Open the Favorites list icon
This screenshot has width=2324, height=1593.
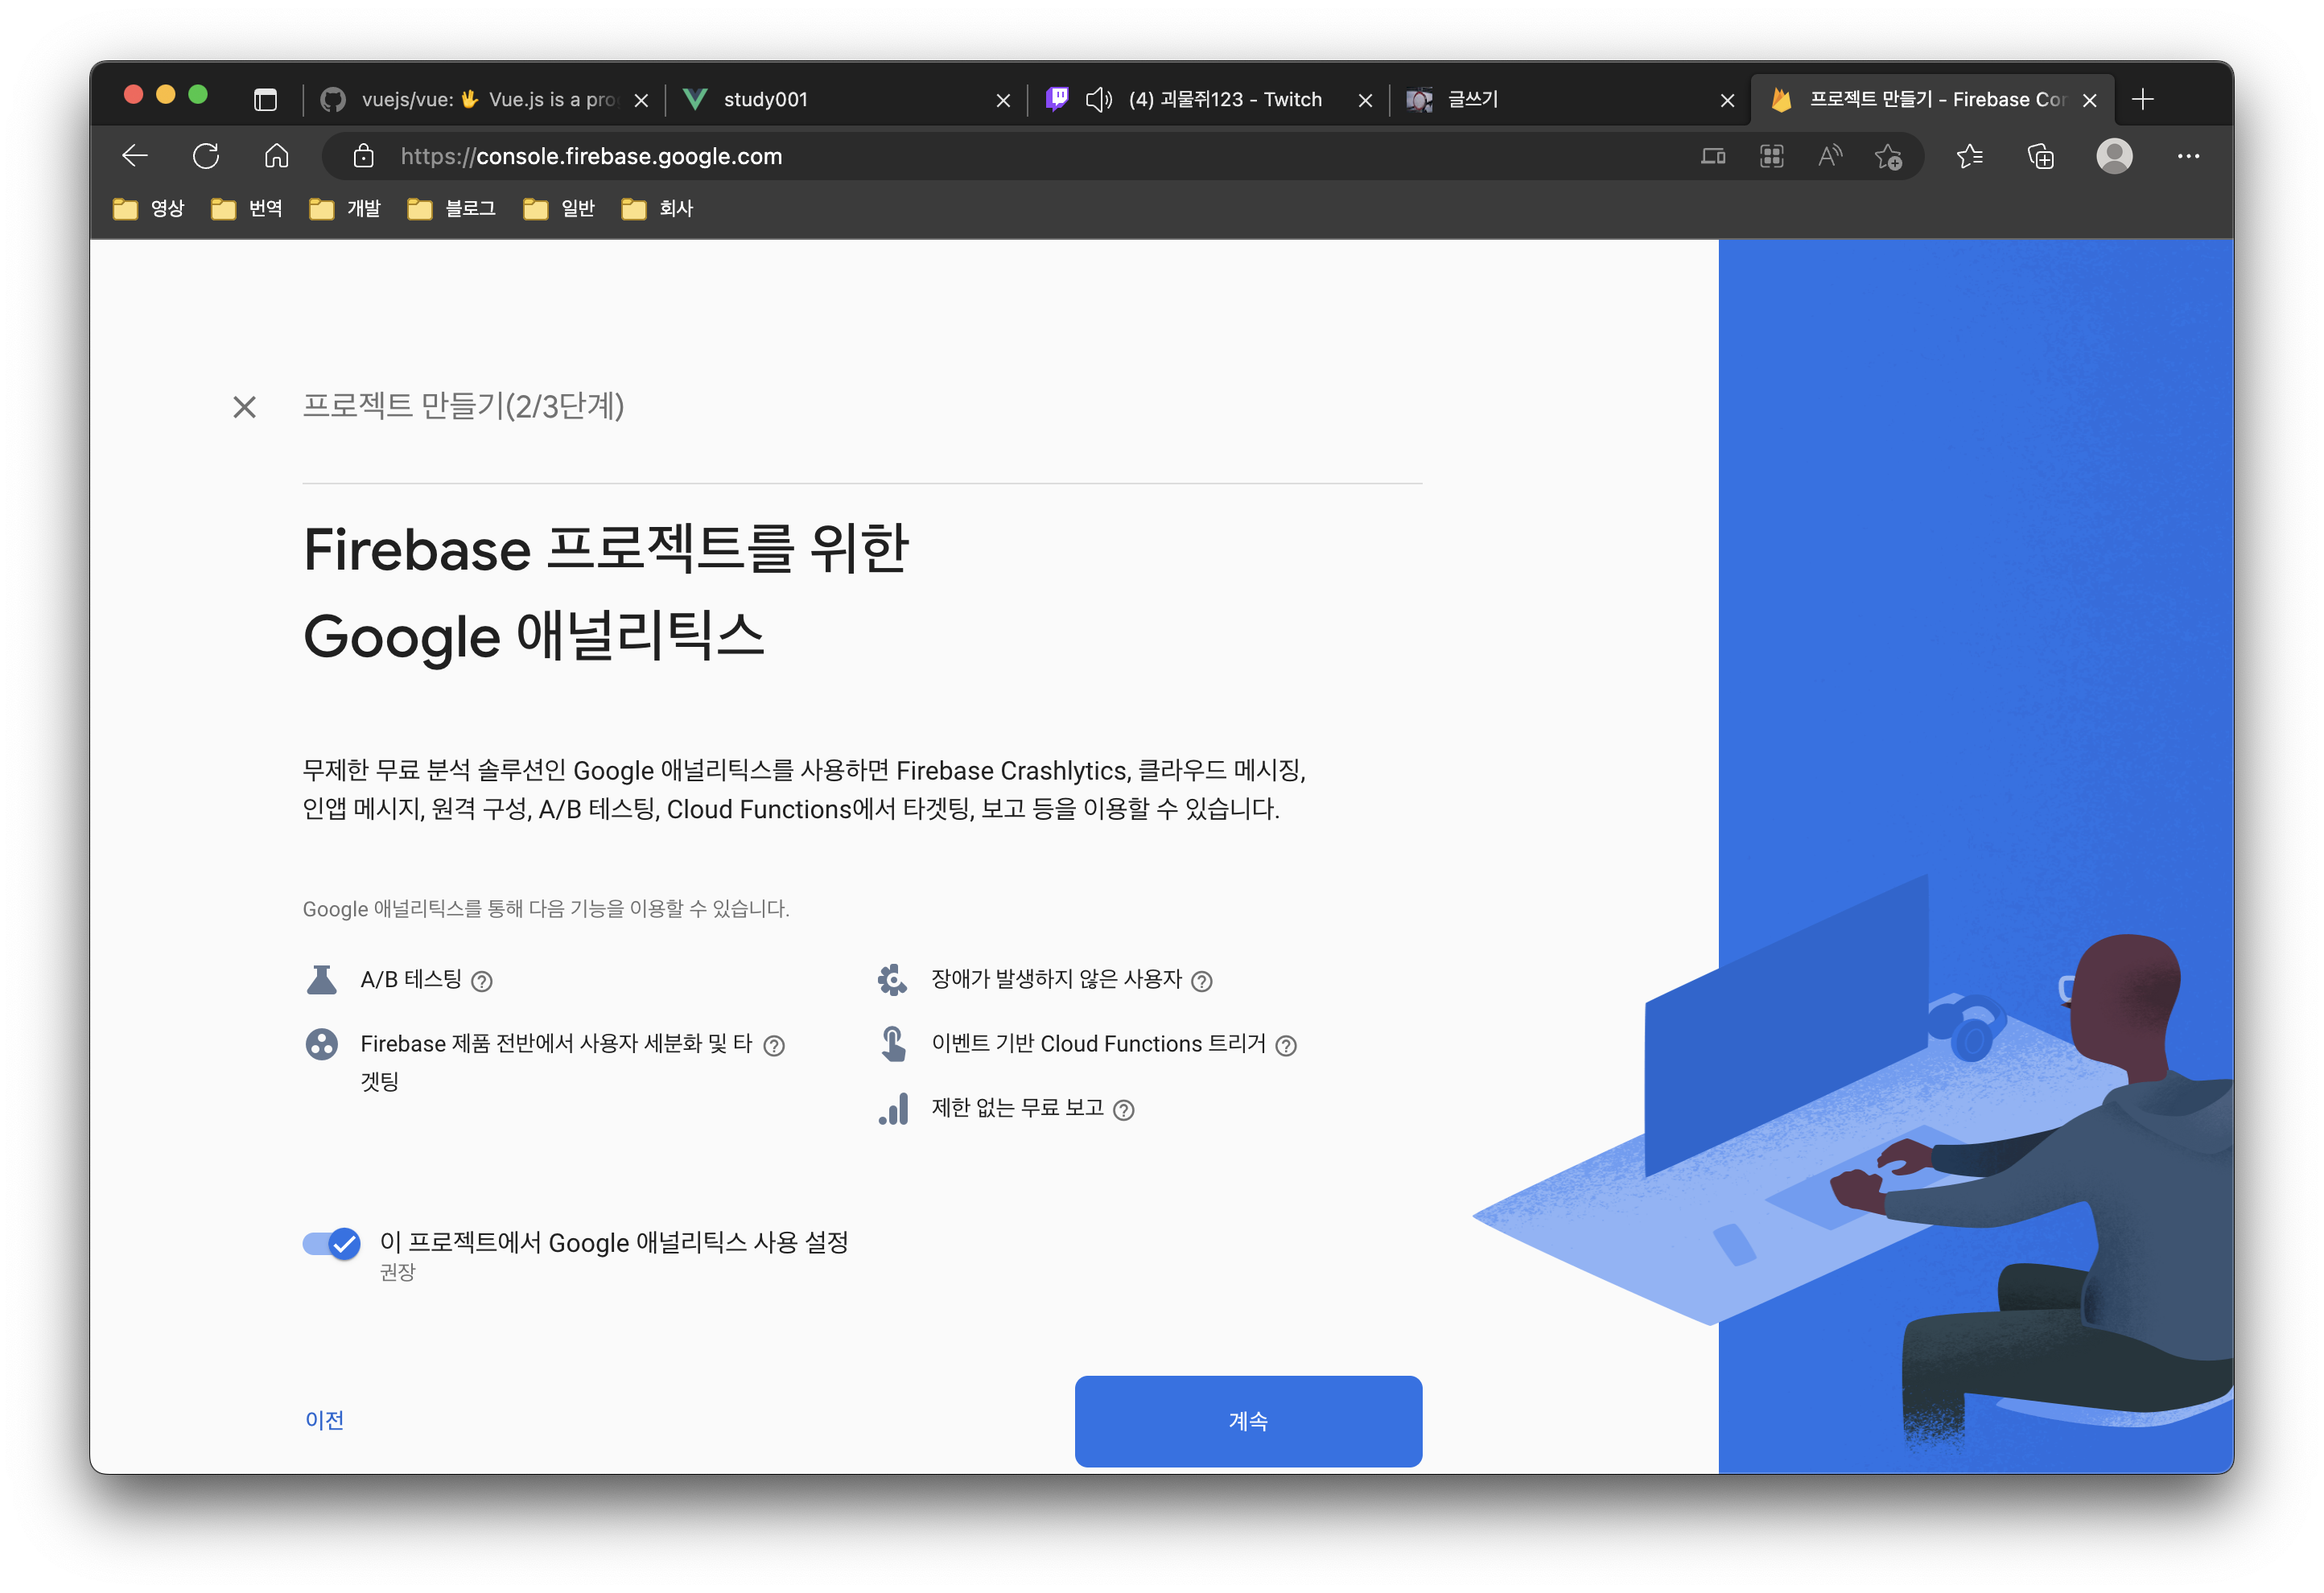[1969, 156]
